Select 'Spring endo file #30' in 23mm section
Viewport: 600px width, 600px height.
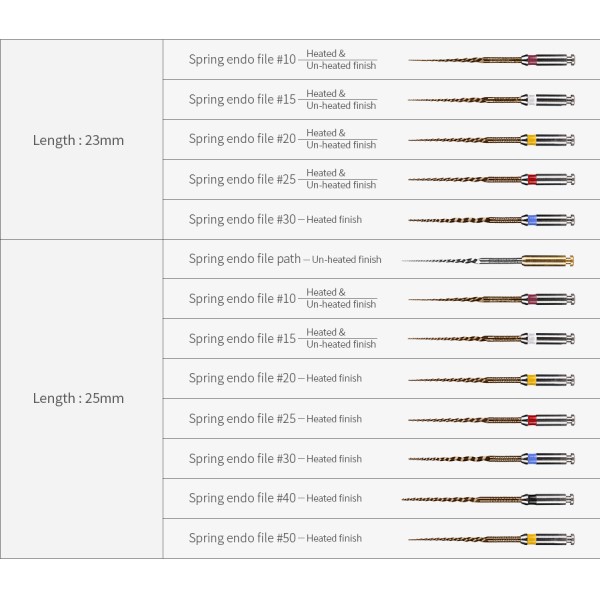pyautogui.click(x=242, y=219)
